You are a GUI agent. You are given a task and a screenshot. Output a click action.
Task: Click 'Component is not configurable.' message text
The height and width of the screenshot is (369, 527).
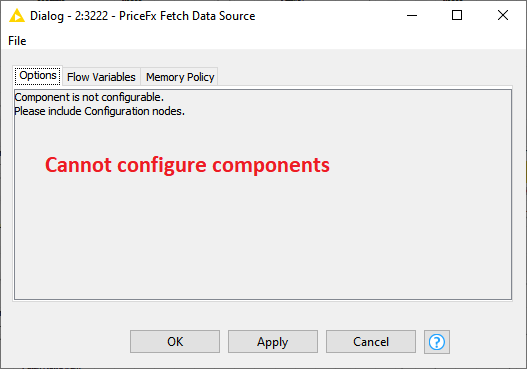coord(89,97)
